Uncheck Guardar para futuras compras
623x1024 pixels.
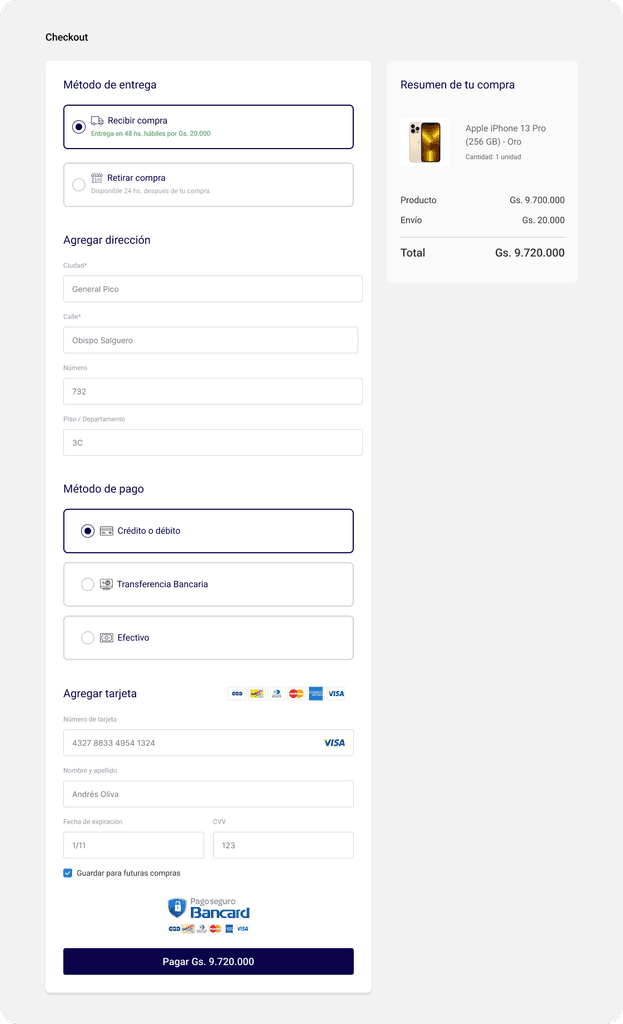click(67, 873)
